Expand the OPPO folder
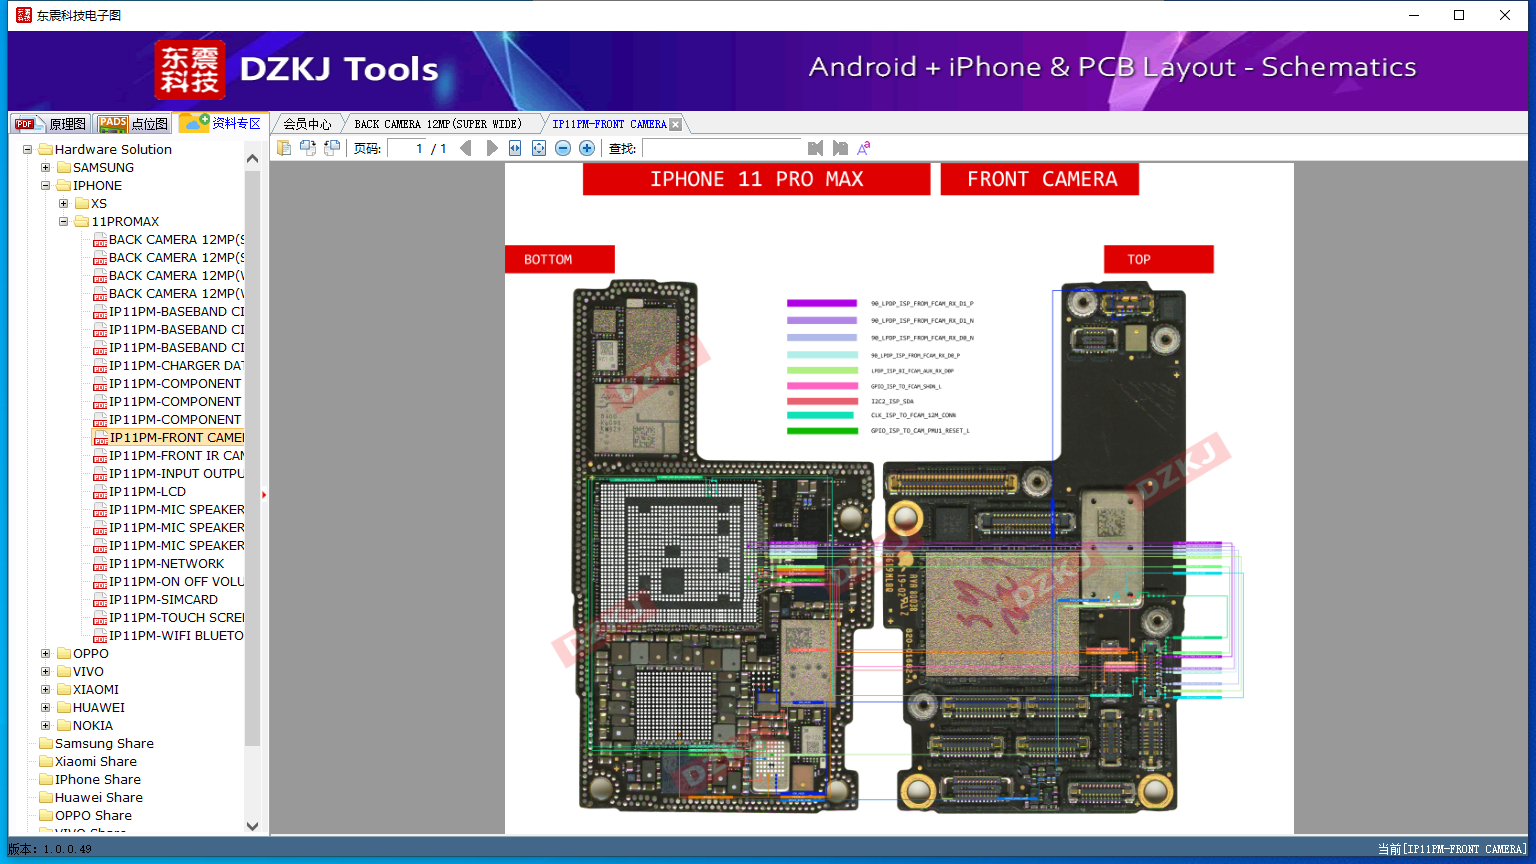 [x=45, y=654]
